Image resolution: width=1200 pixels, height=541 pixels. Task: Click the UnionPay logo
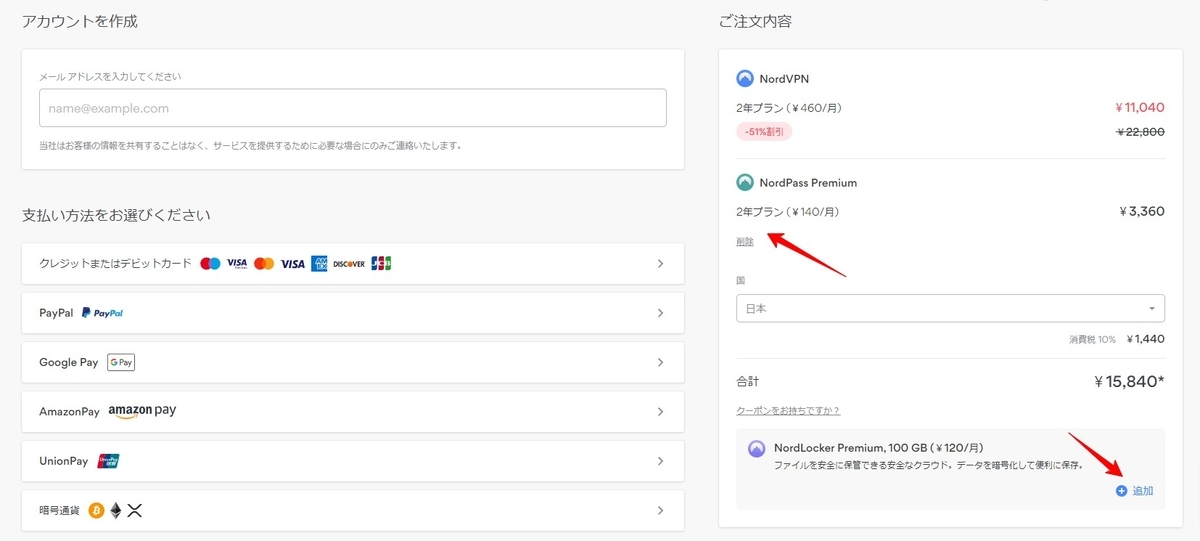coord(108,461)
